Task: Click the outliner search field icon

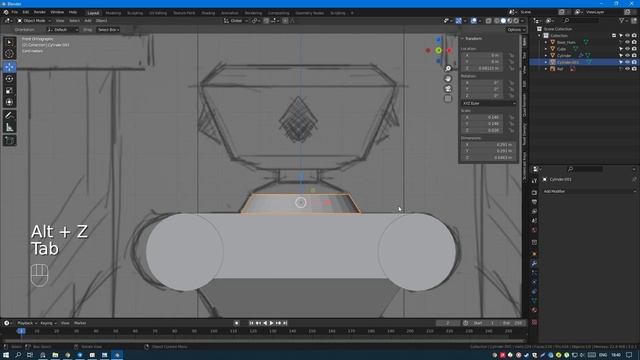Action: (x=567, y=20)
